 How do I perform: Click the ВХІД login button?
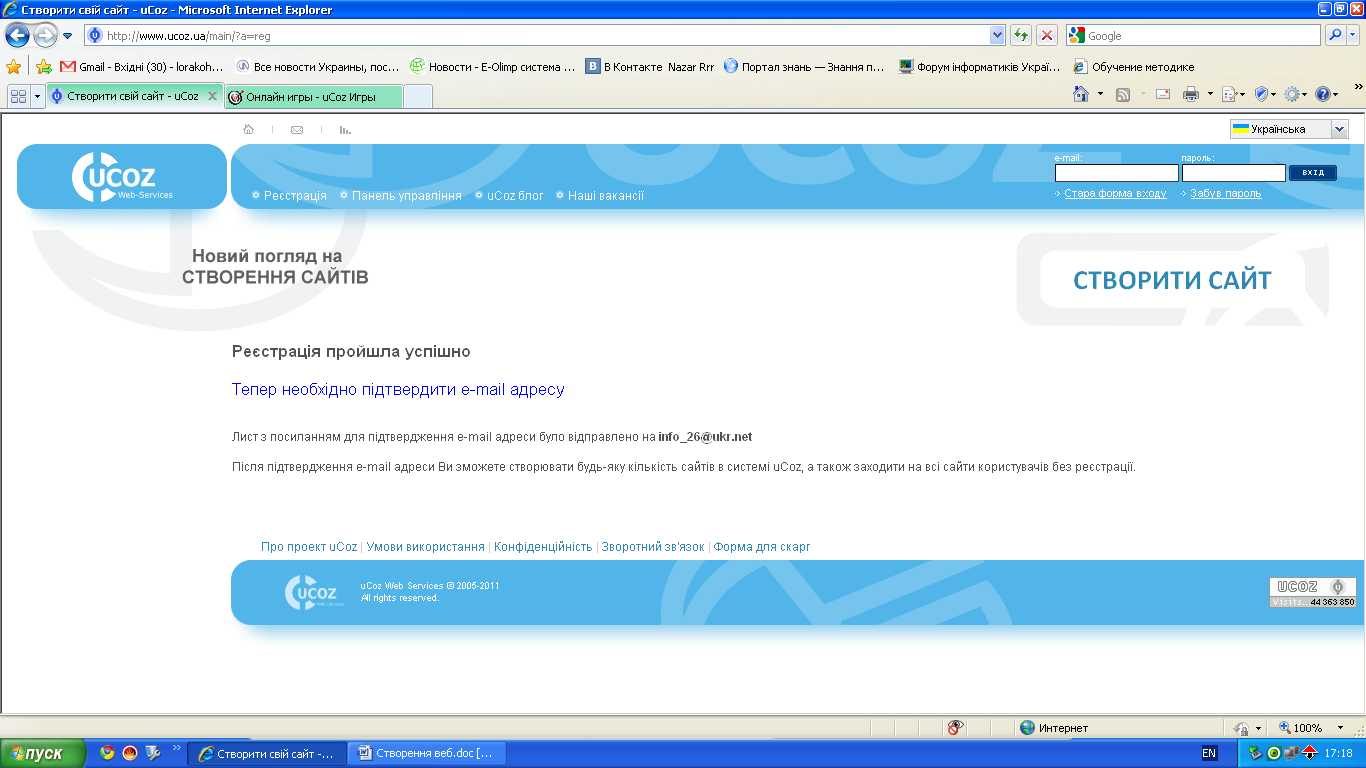[x=1313, y=173]
